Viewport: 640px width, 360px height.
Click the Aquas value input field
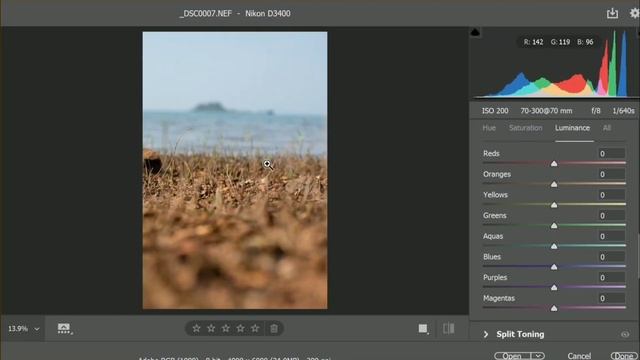point(611,236)
